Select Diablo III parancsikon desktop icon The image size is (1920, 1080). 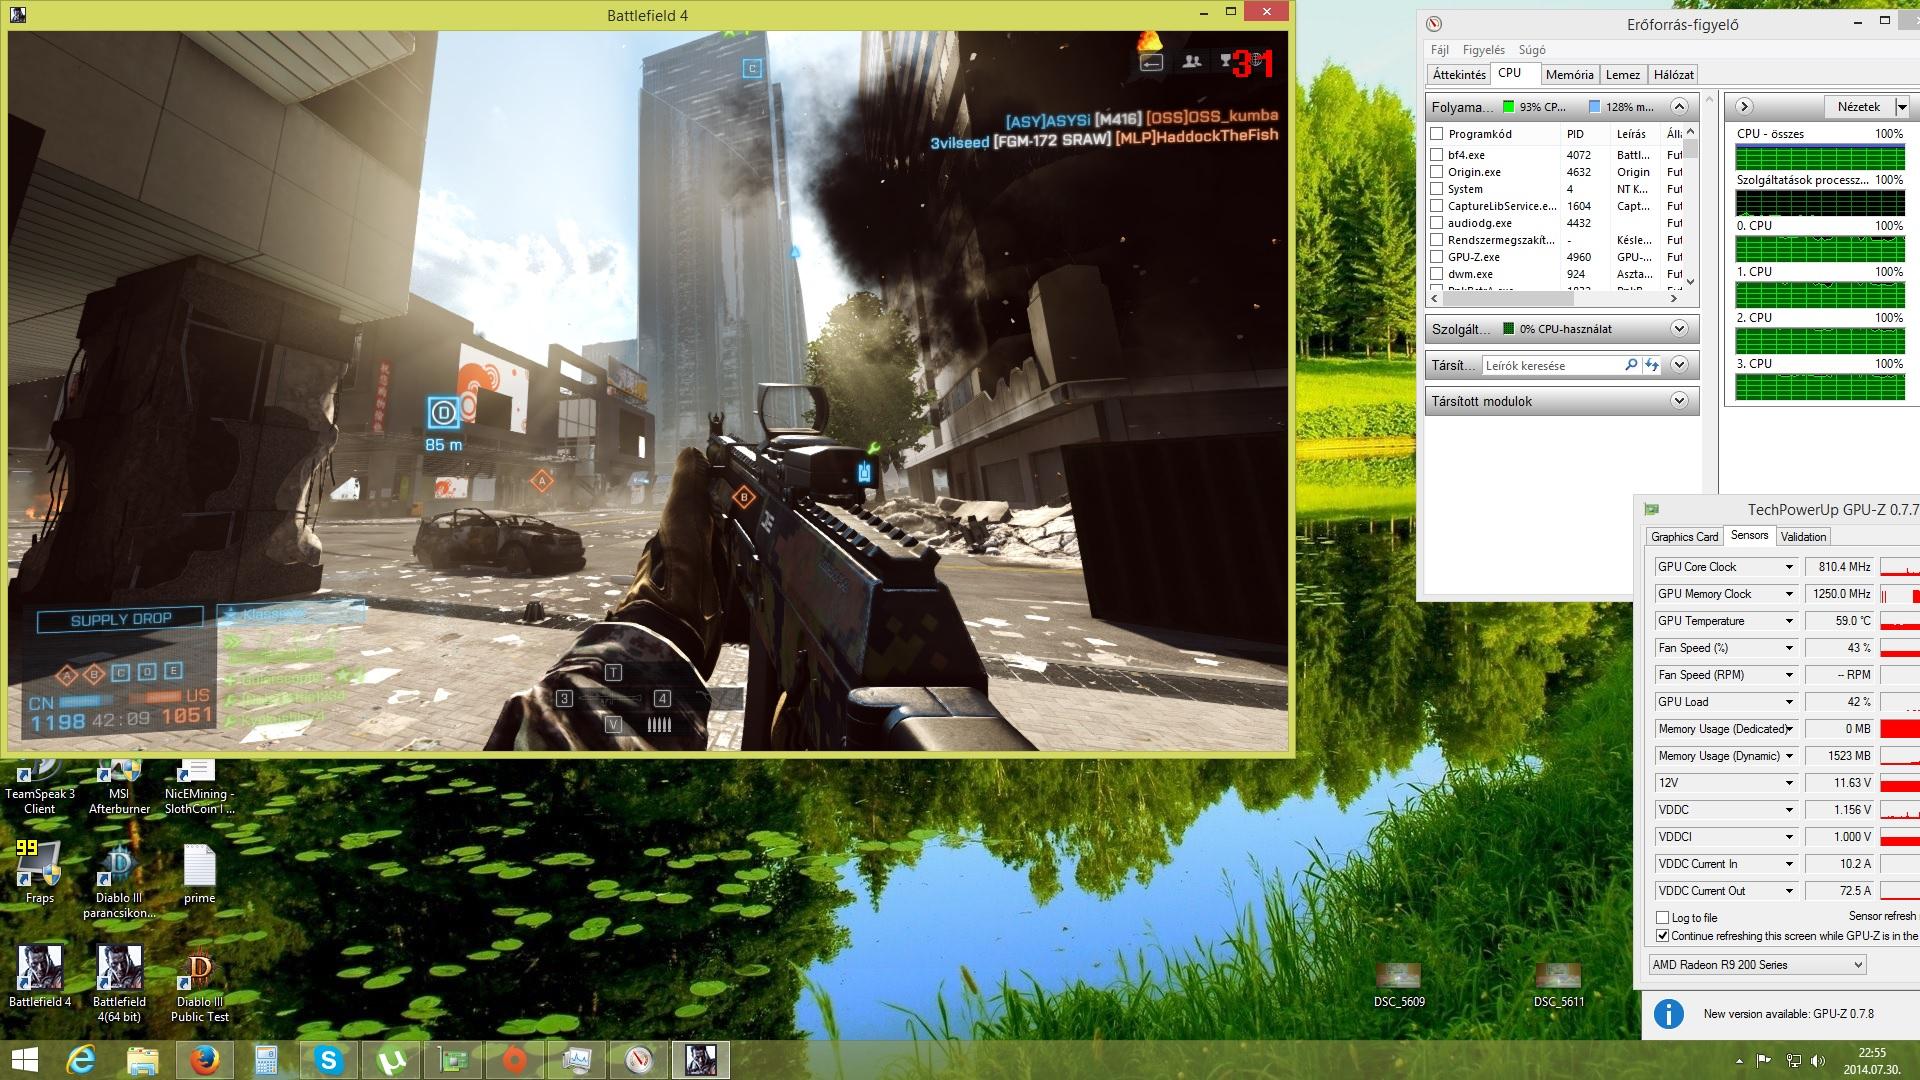click(119, 880)
